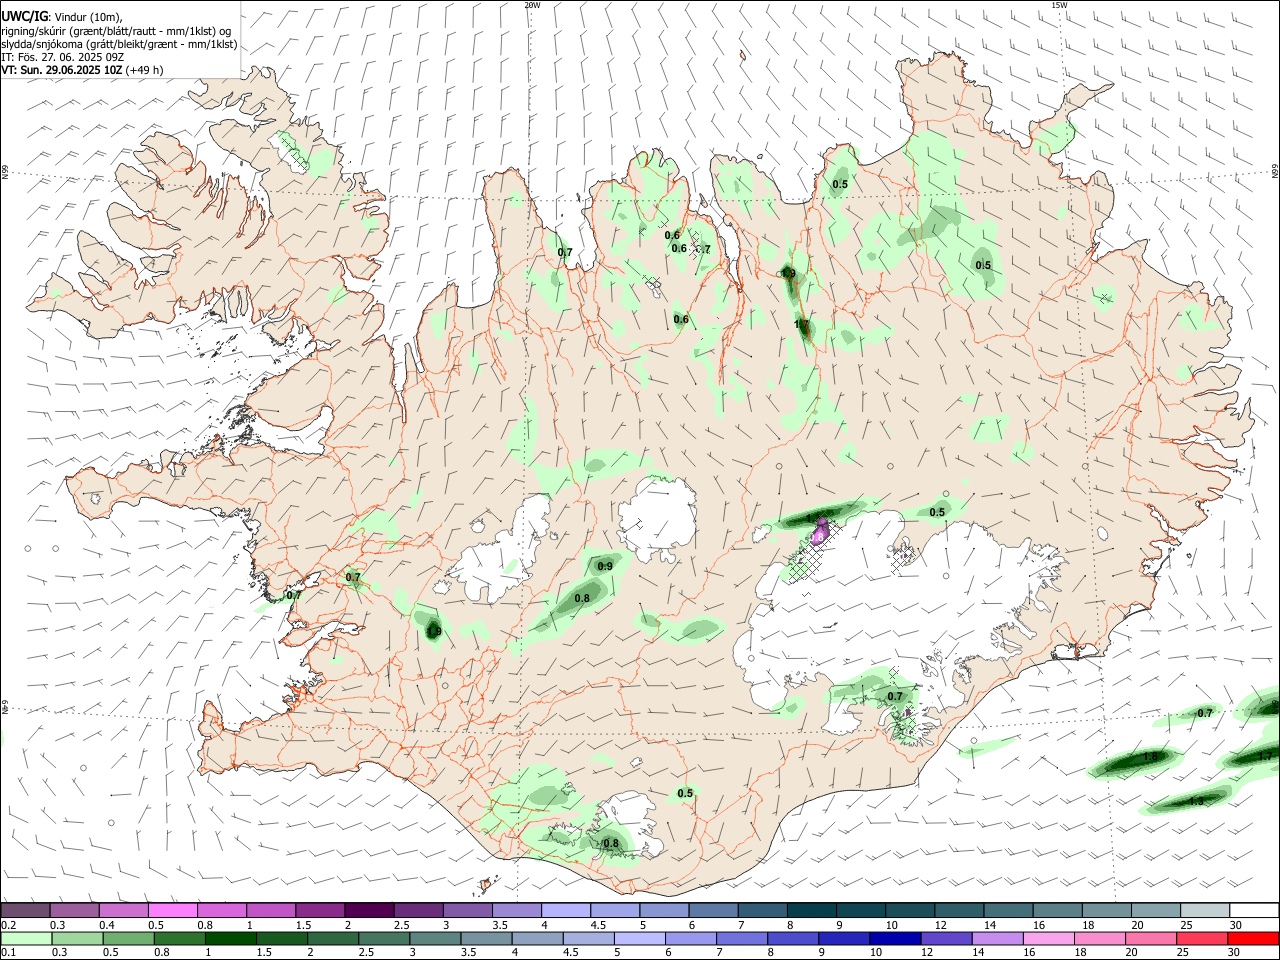The height and width of the screenshot is (960, 1280).
Task: Click the "4.5" number under the upper legend row
Action: [x=598, y=925]
